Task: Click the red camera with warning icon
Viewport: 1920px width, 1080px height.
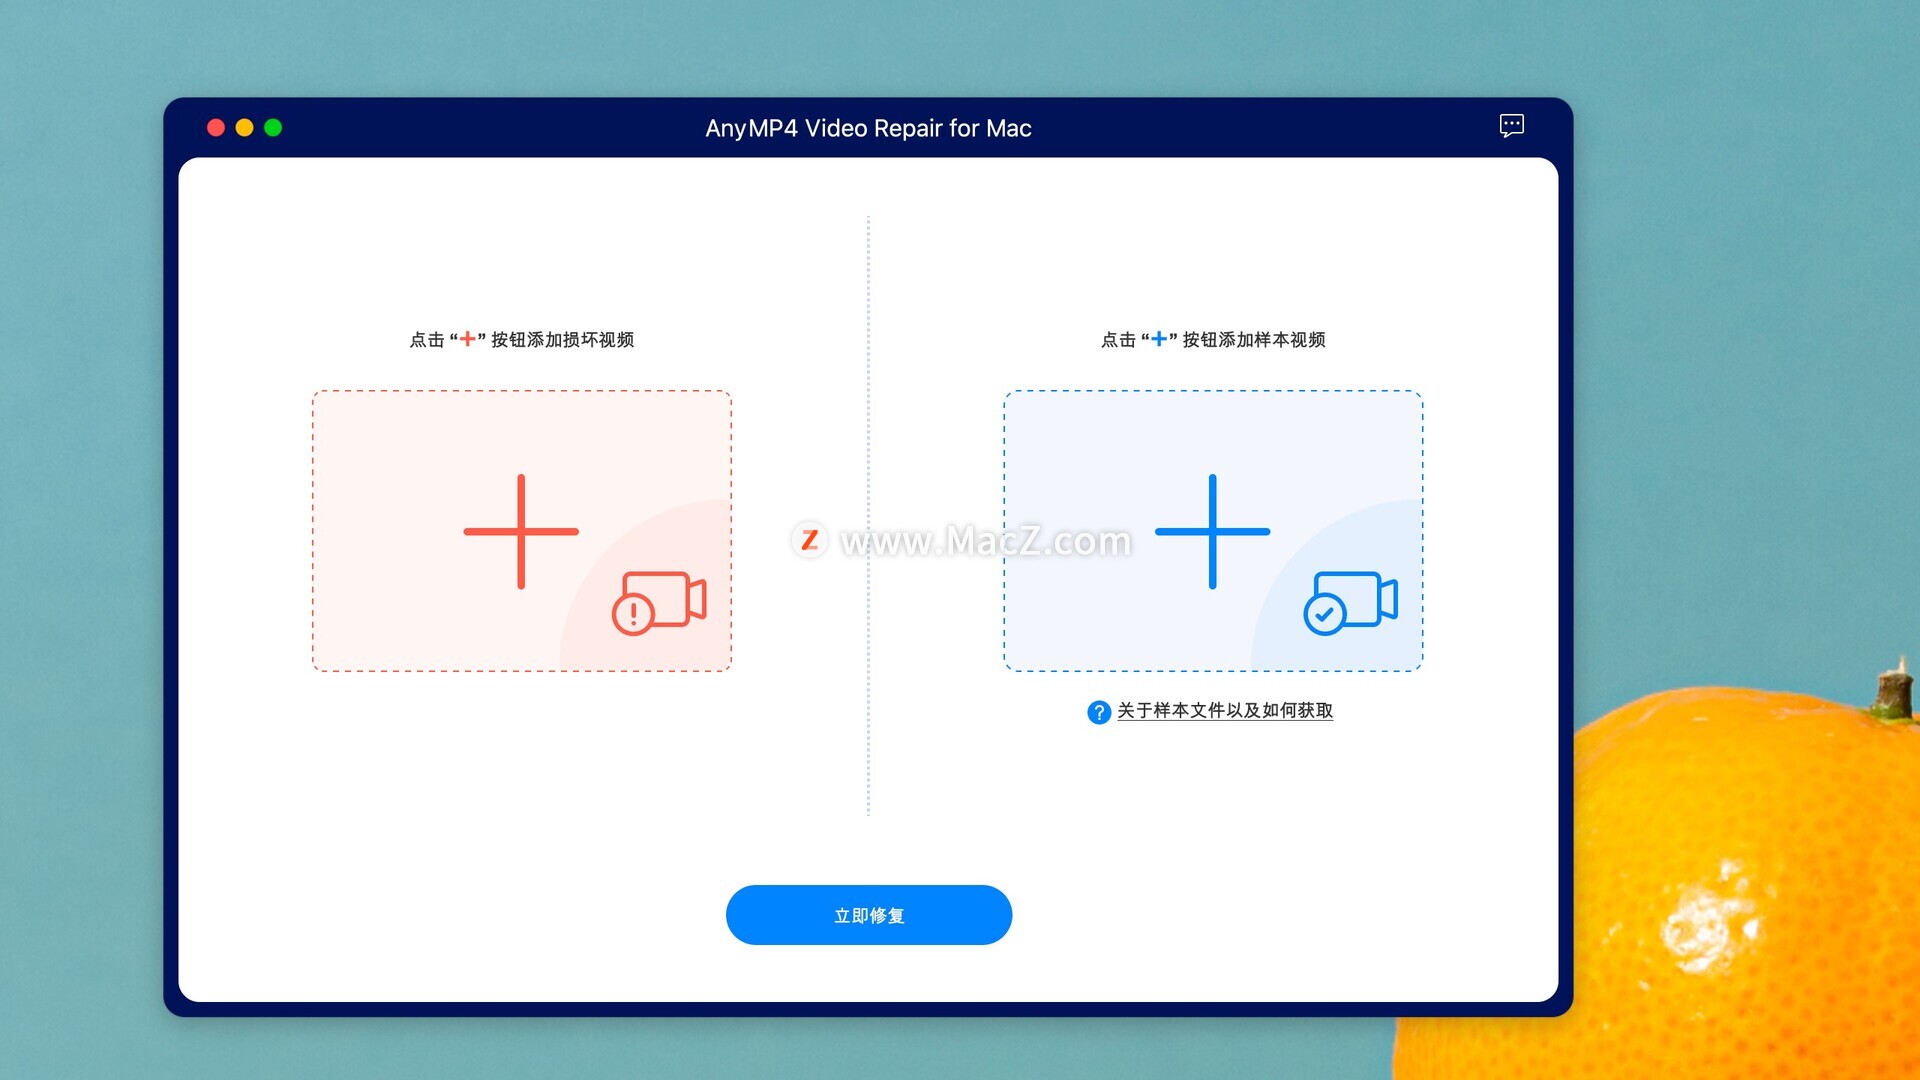Action: point(659,602)
